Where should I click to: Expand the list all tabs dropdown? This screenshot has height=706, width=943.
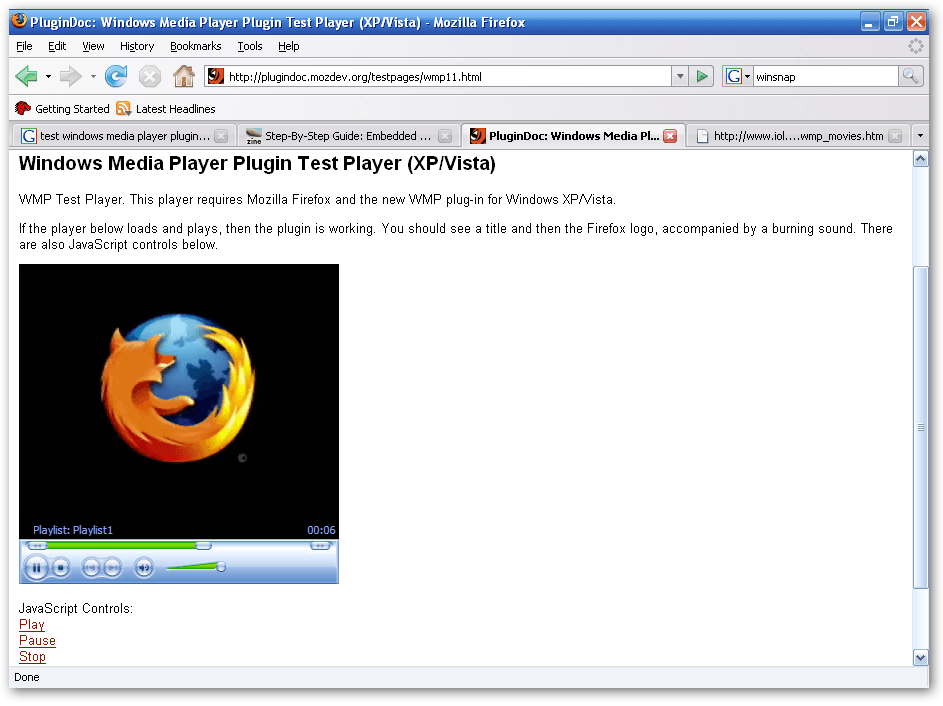tap(920, 136)
